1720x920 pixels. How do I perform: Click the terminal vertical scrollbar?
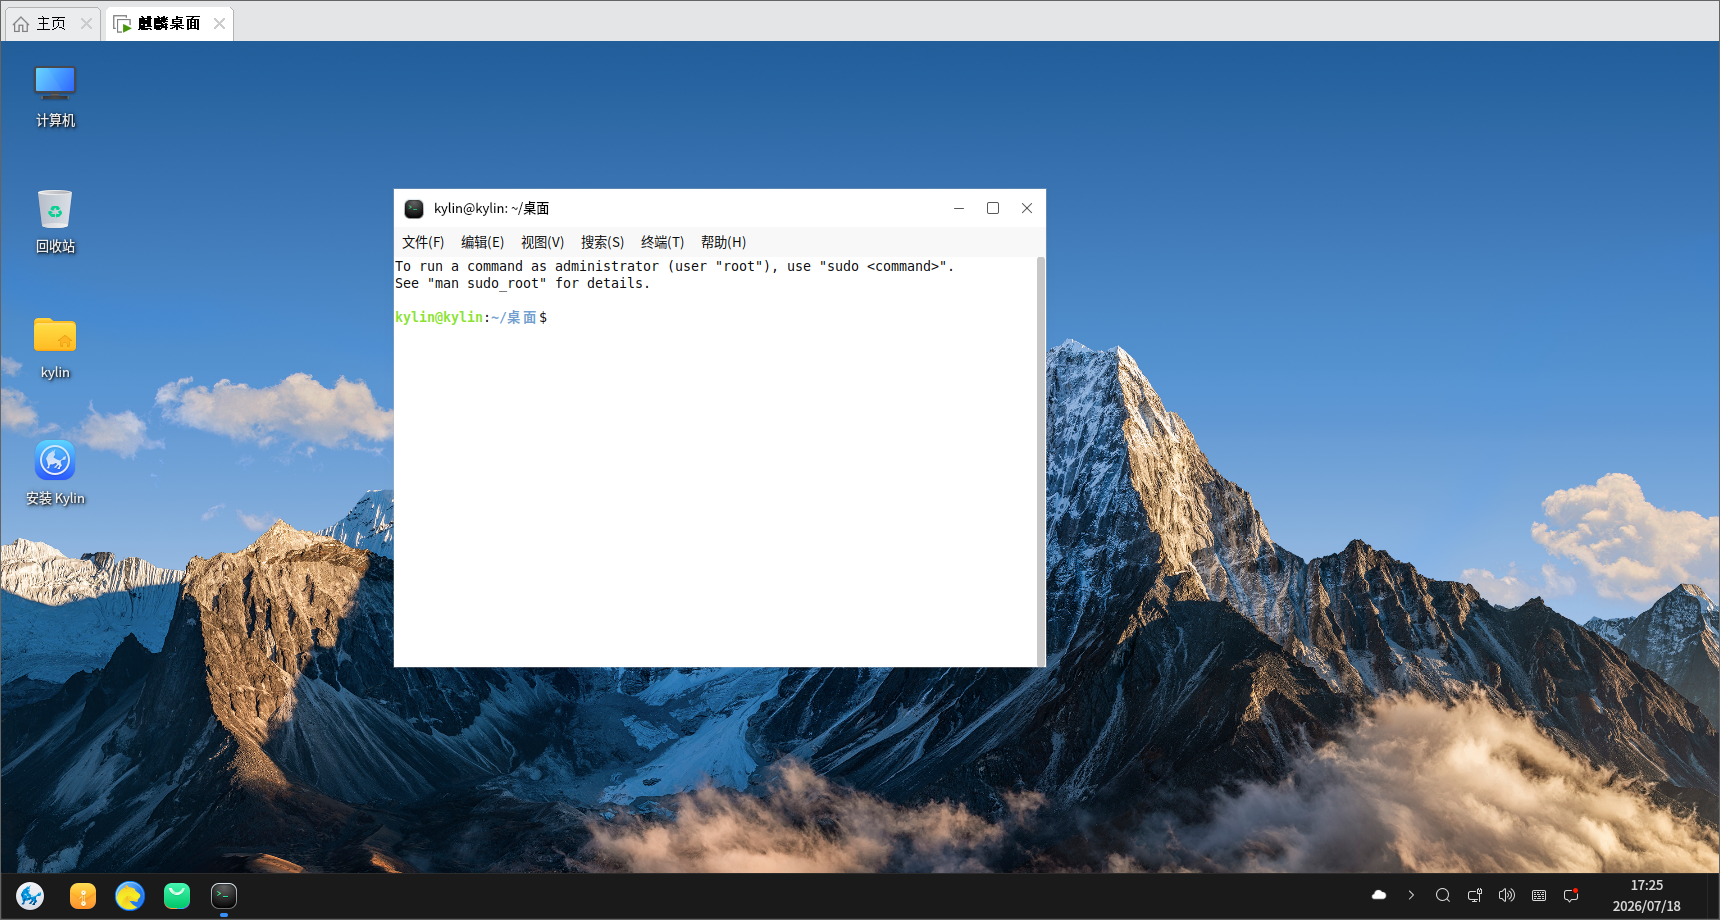point(1041,461)
